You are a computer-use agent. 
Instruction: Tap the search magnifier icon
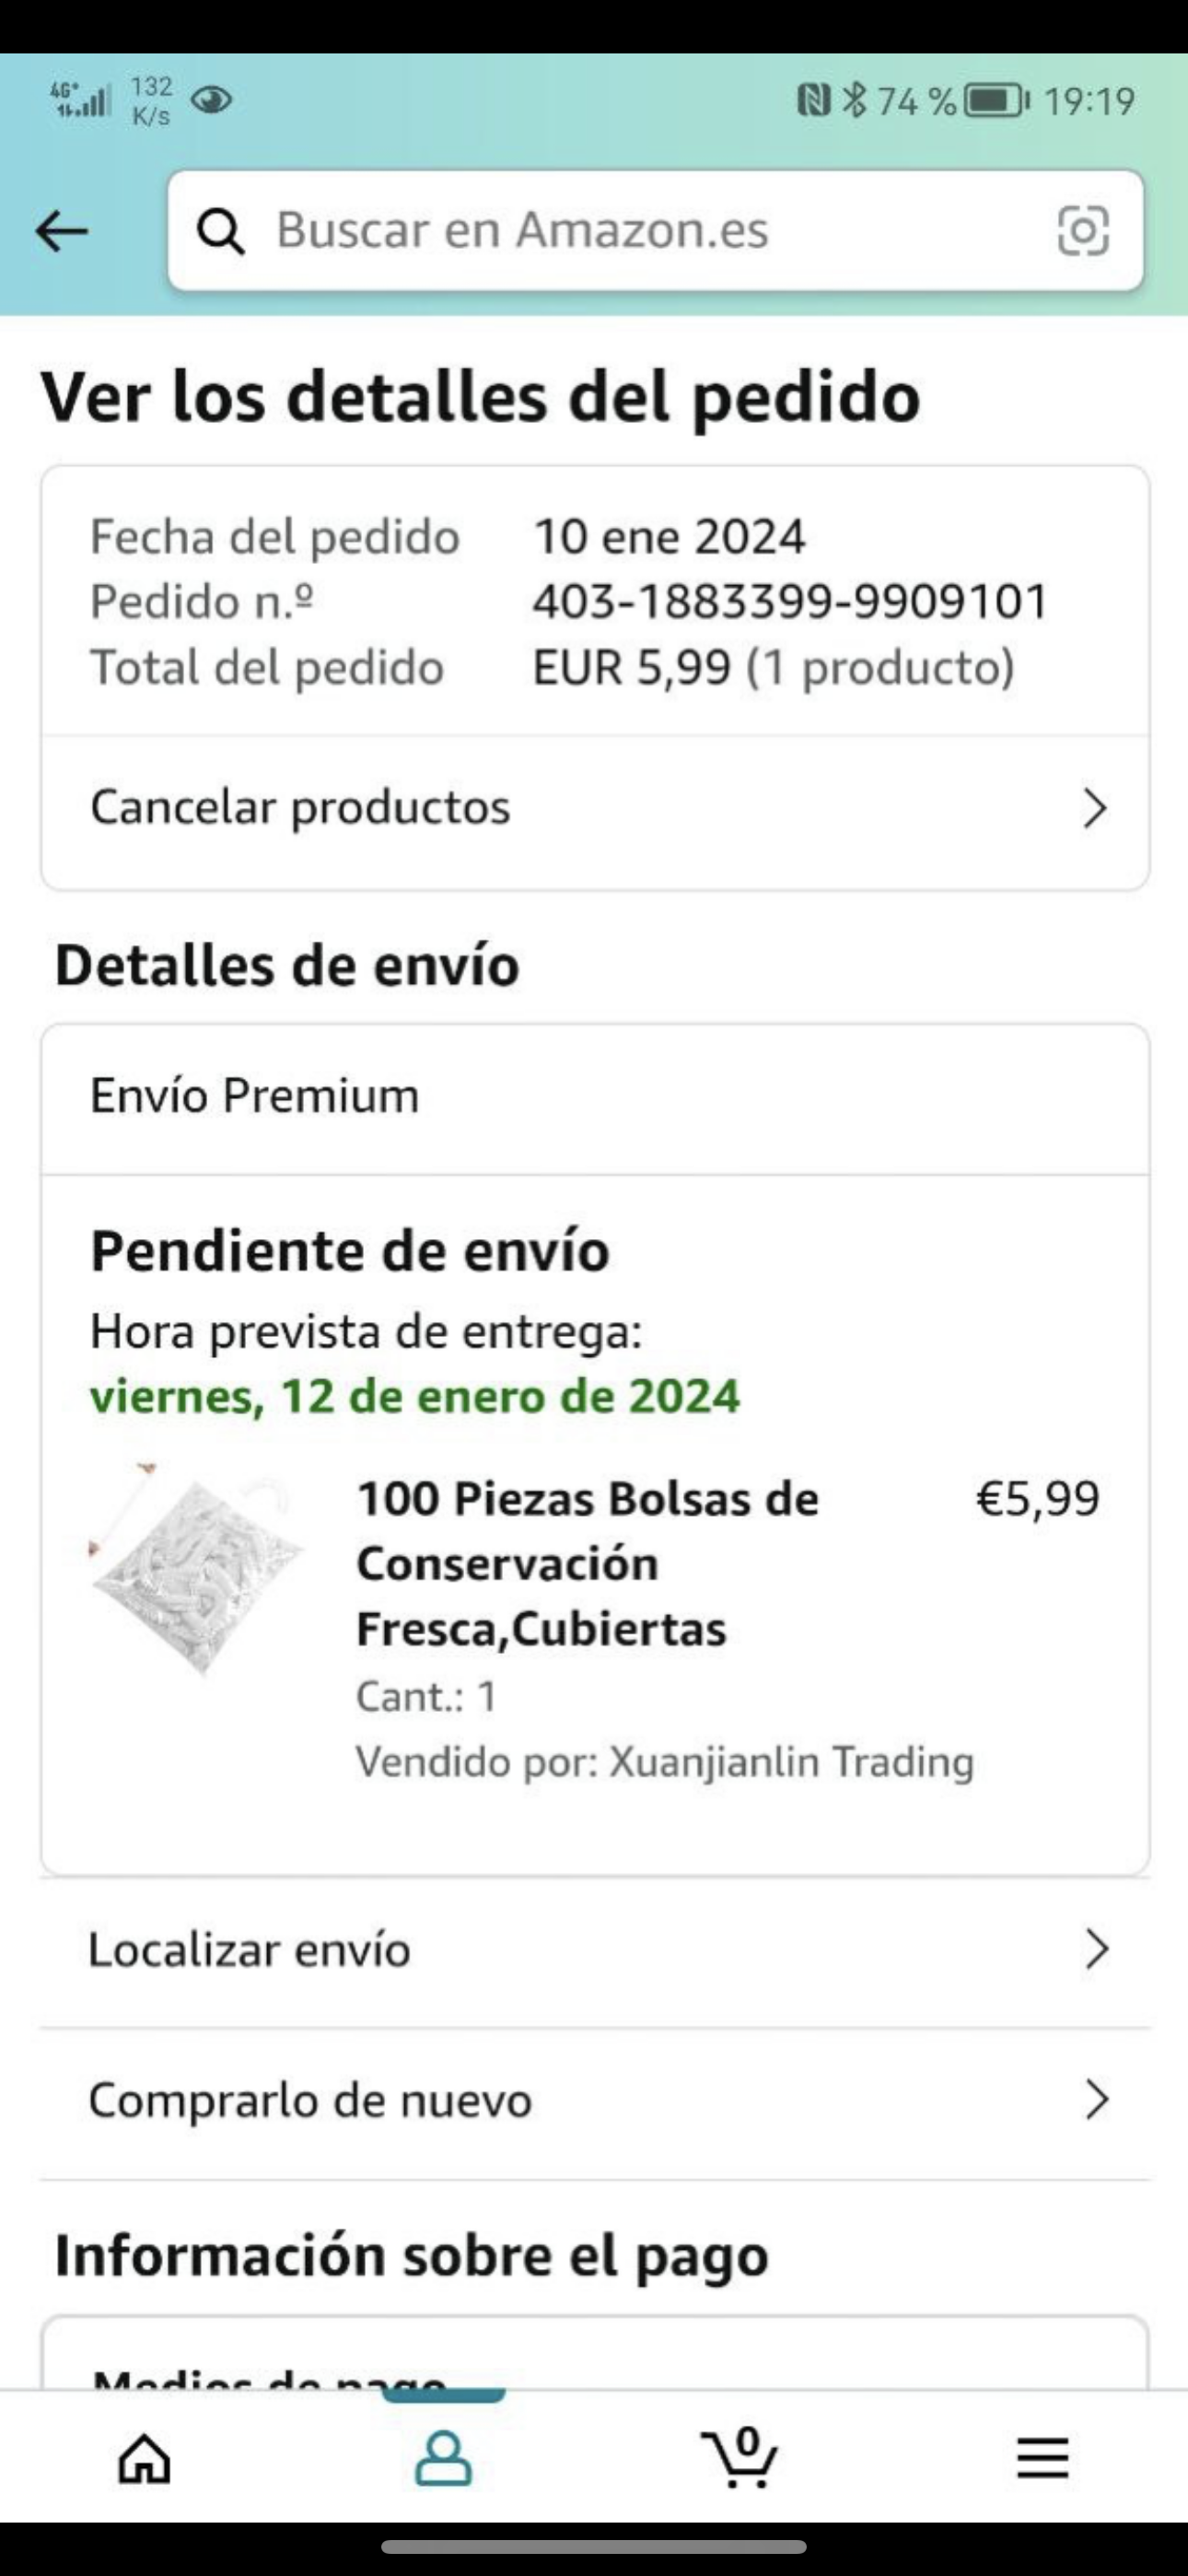click(220, 231)
